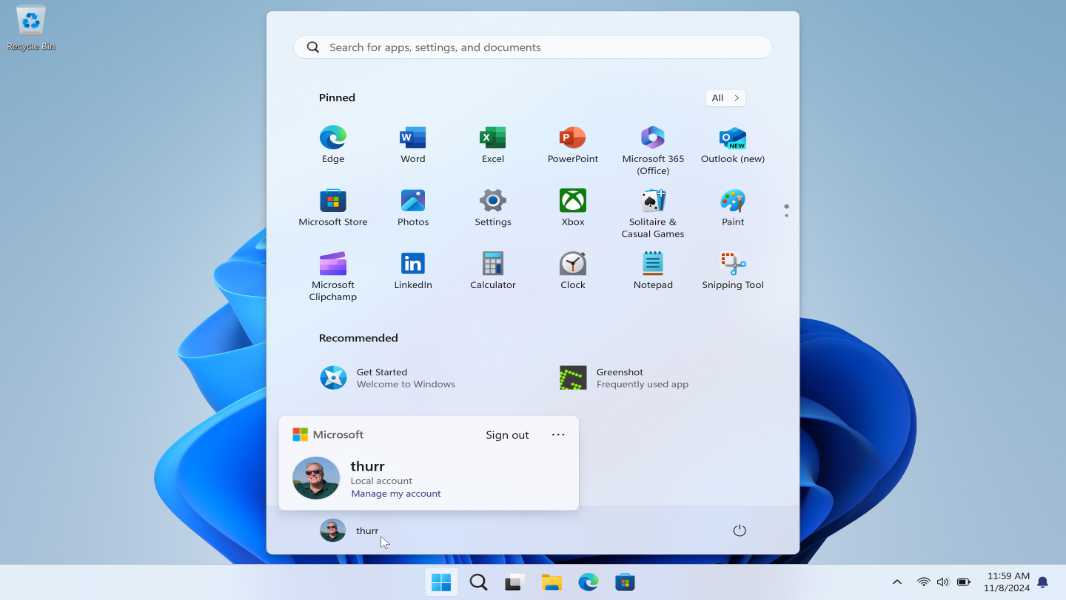This screenshot has width=1066, height=600.
Task: Open the Snipping Tool app
Action: click(x=732, y=271)
